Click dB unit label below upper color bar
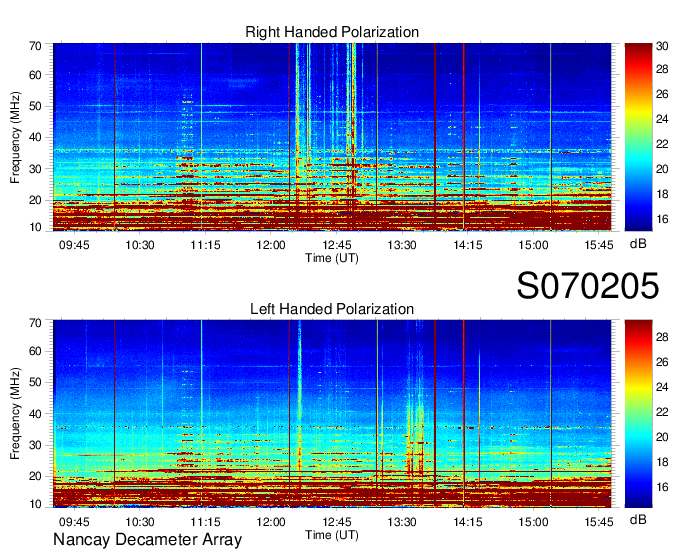The height and width of the screenshot is (552, 680). pos(638,244)
